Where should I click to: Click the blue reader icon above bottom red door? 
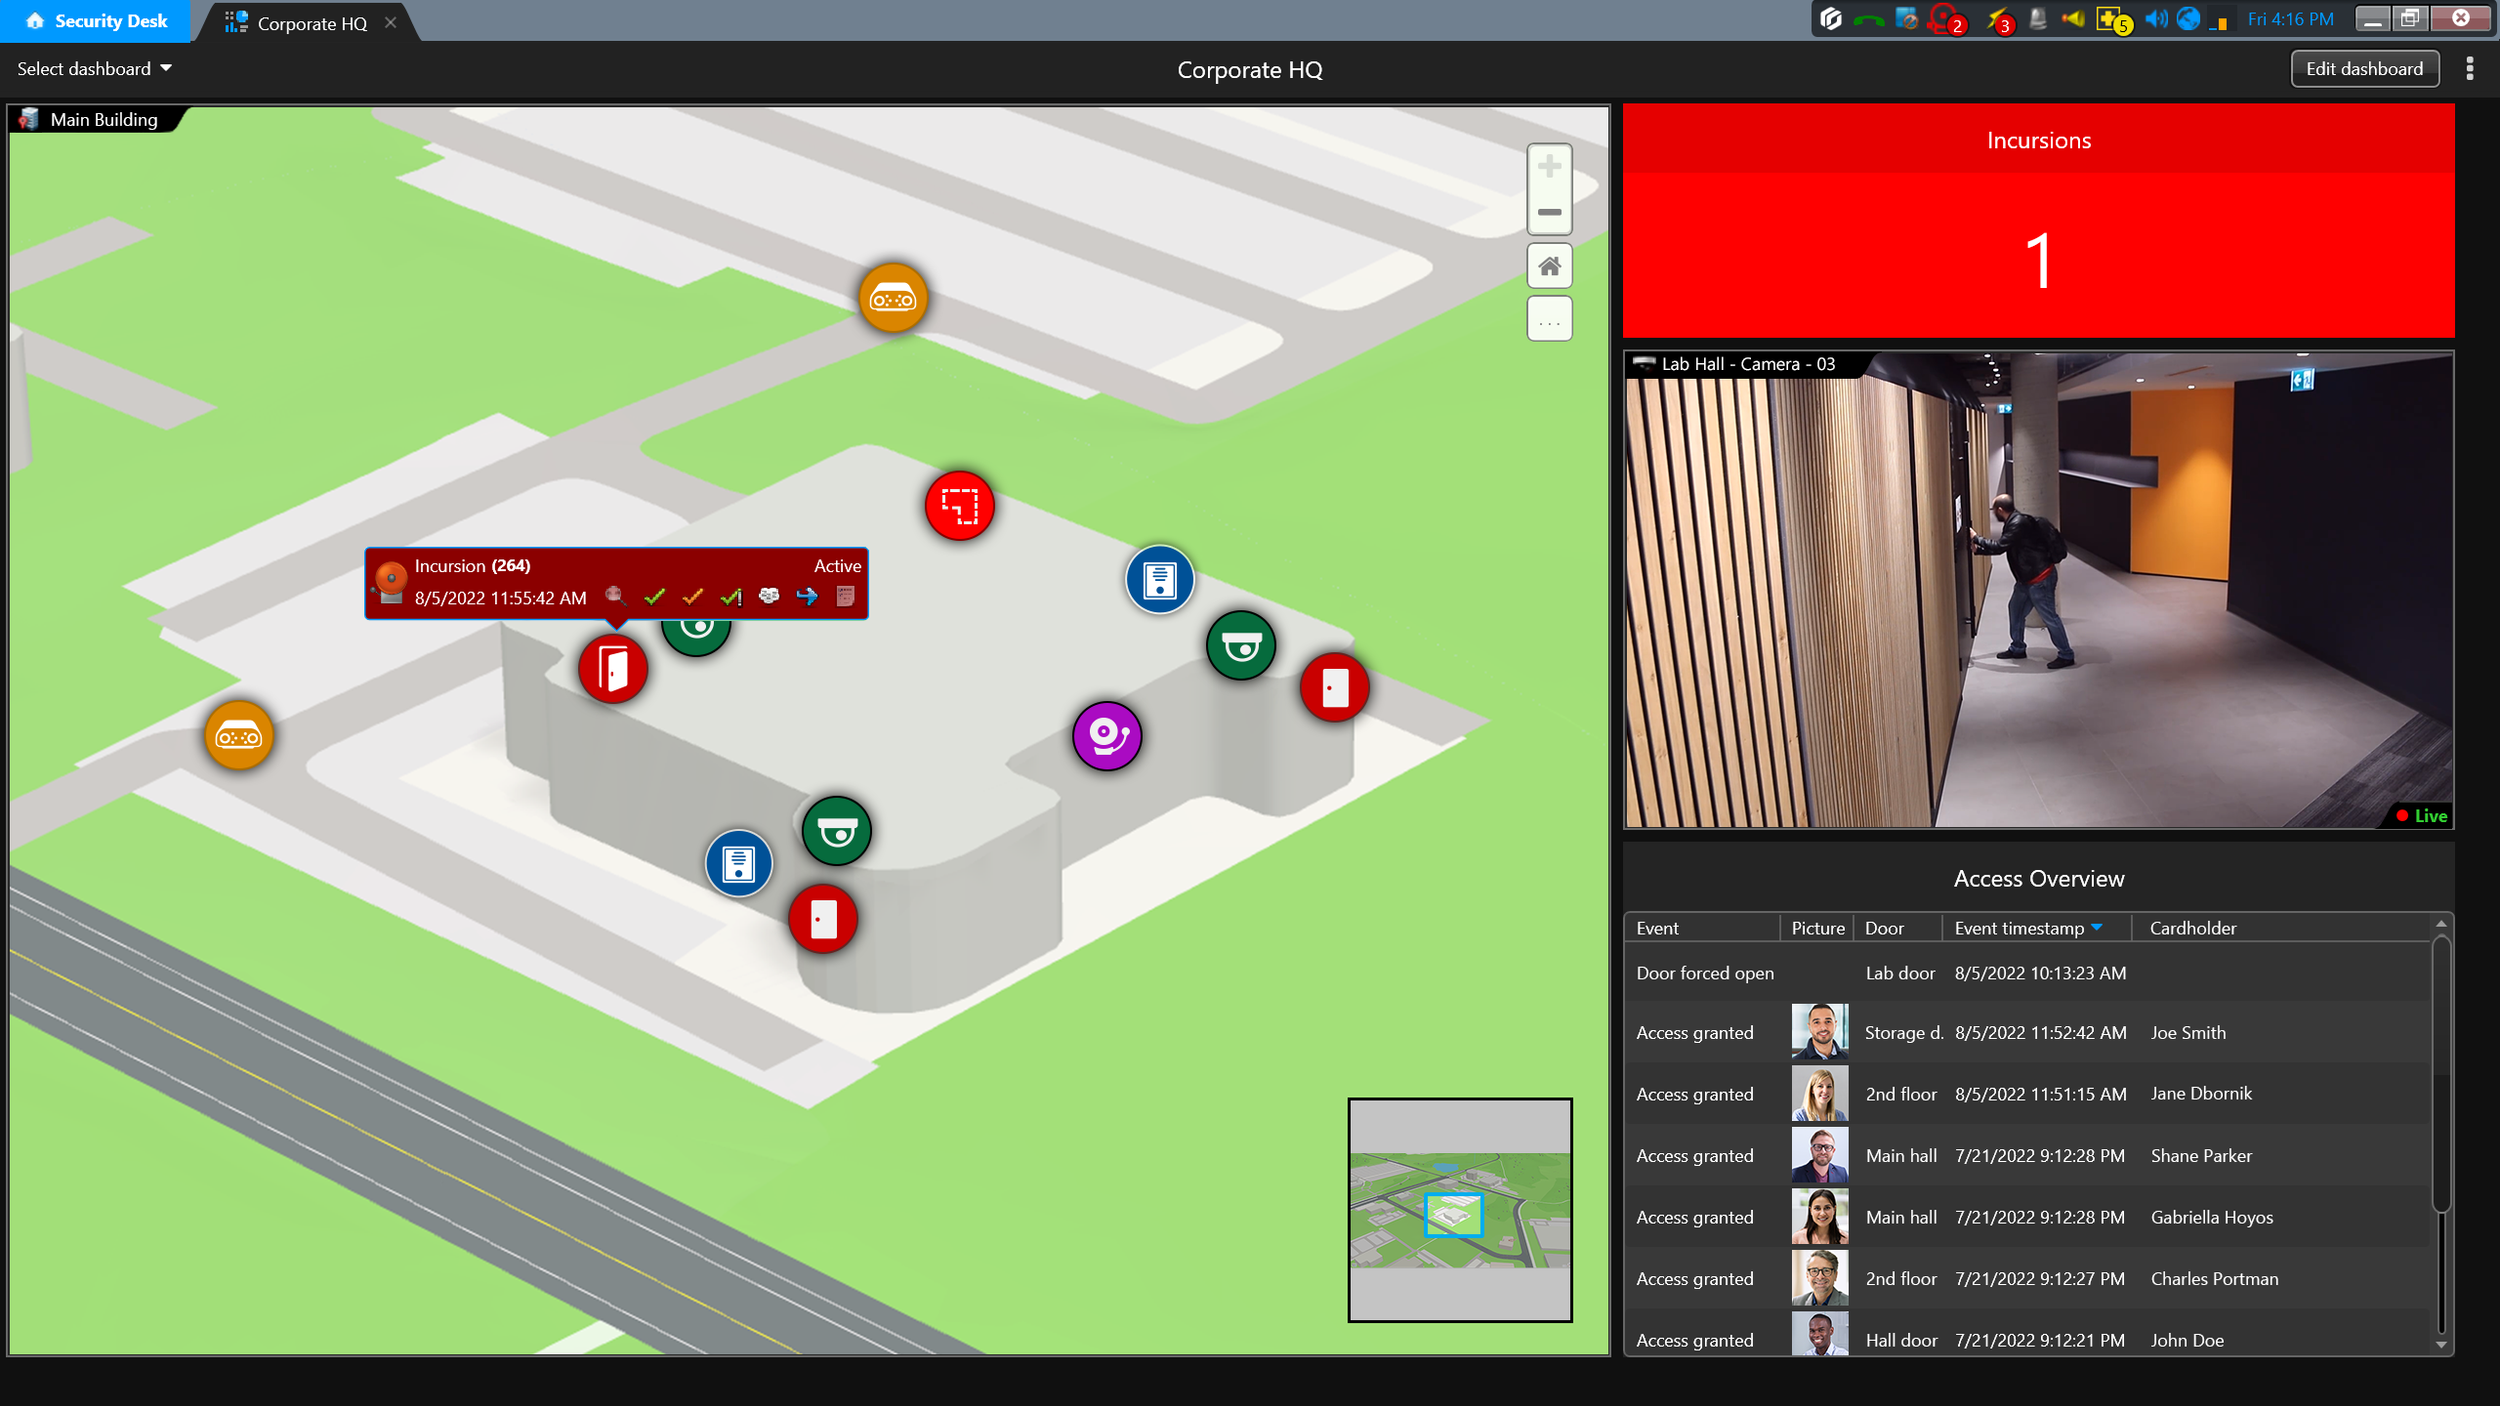[x=739, y=863]
